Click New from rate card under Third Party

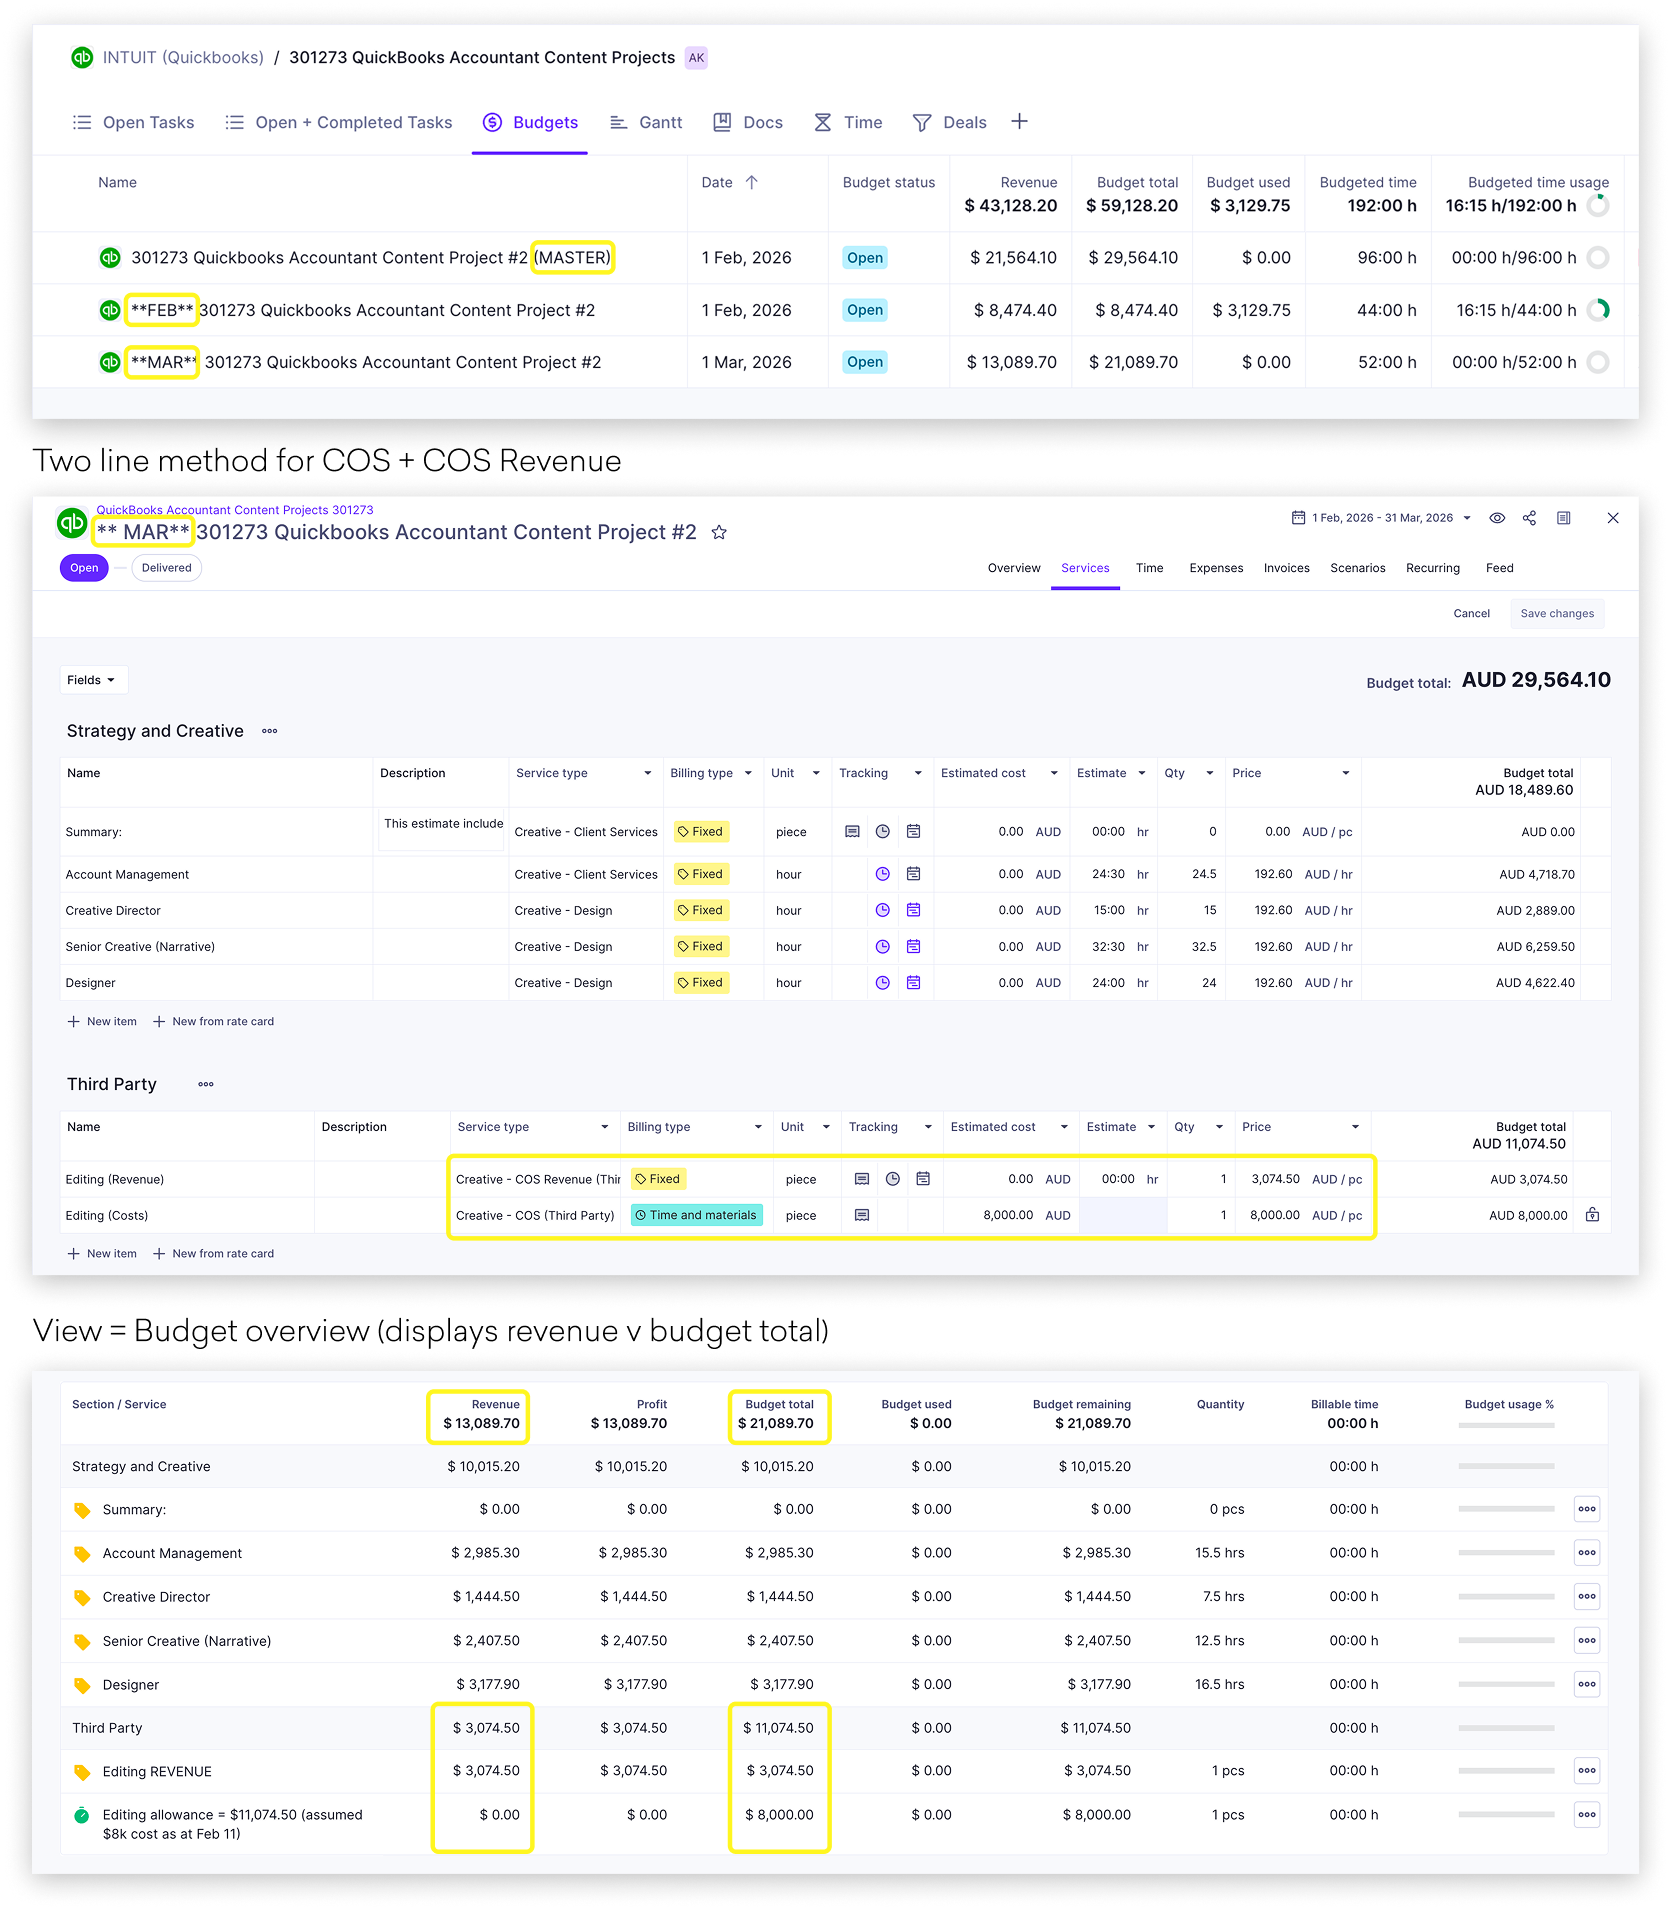point(213,1254)
